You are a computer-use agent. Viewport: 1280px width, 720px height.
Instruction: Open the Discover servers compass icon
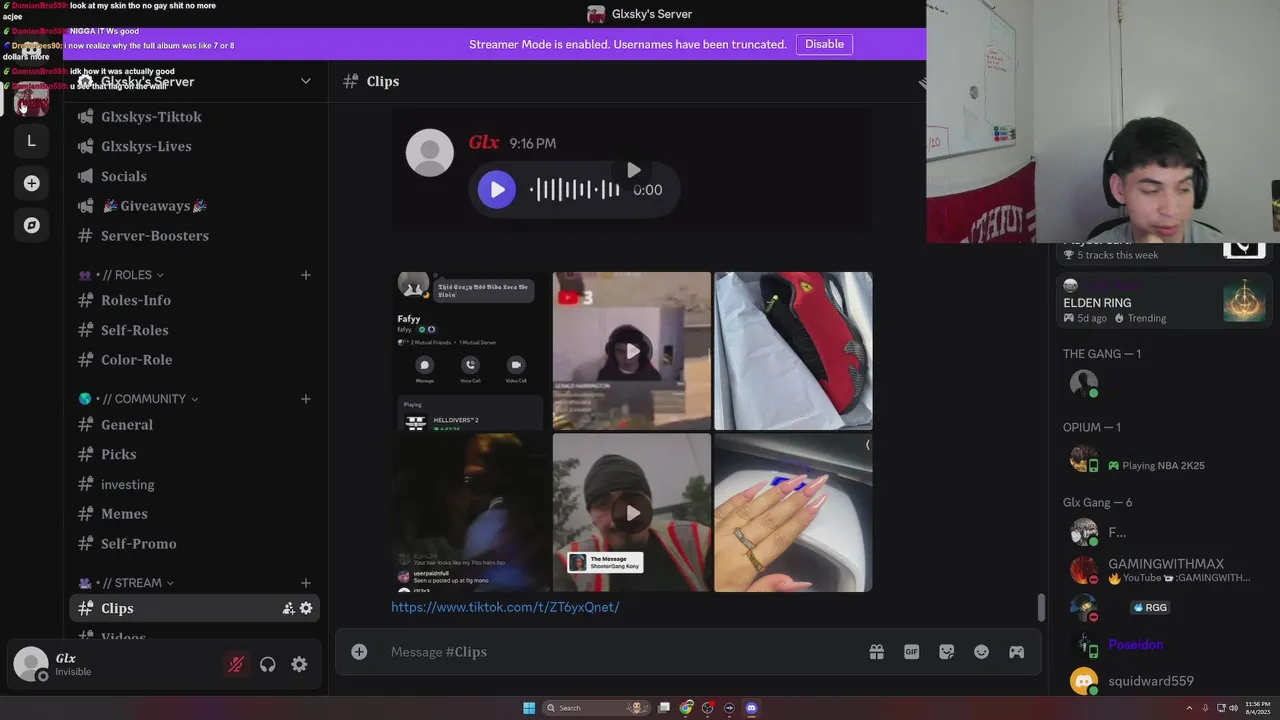(31, 225)
